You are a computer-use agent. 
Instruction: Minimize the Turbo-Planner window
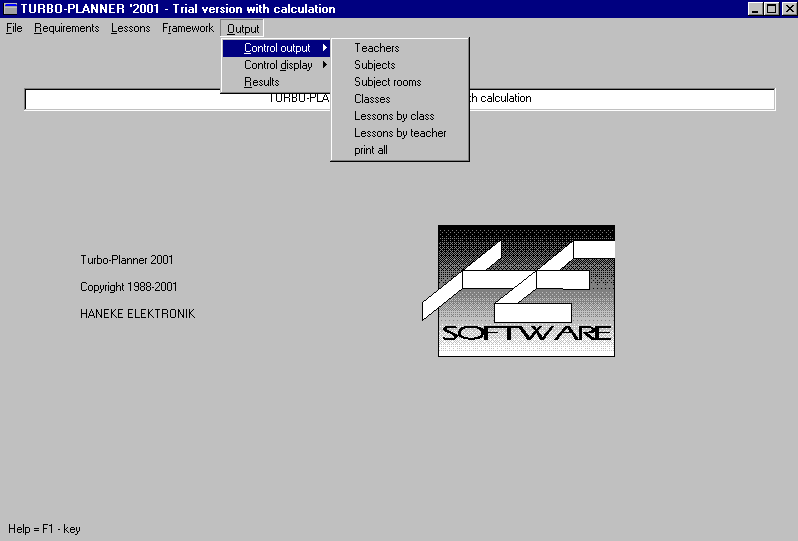755,9
